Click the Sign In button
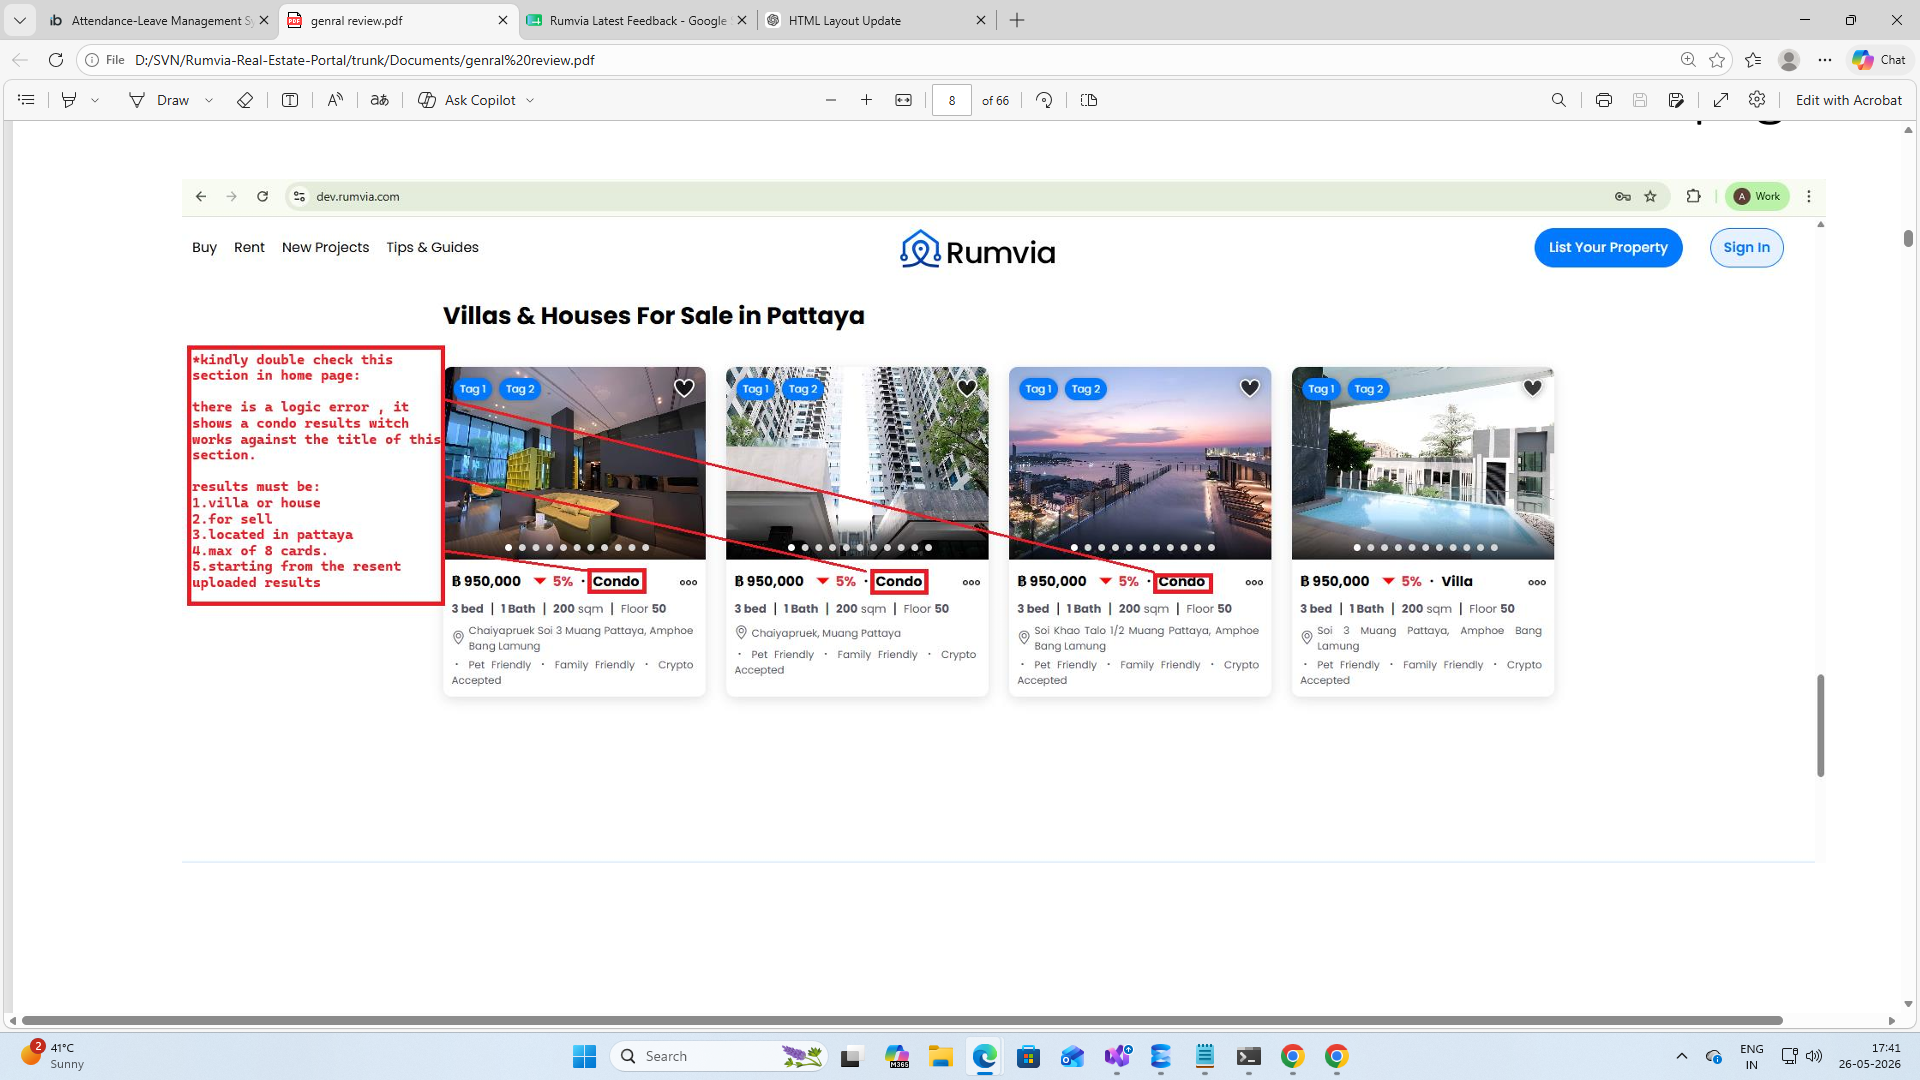The image size is (1920, 1080). [1746, 248]
